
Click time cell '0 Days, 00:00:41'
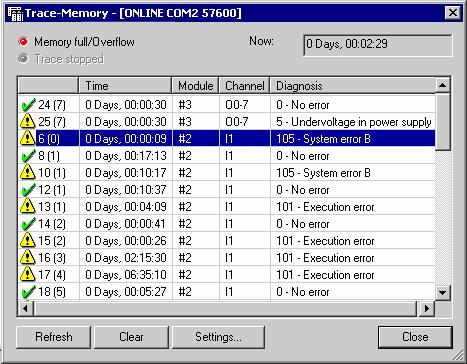point(126,224)
